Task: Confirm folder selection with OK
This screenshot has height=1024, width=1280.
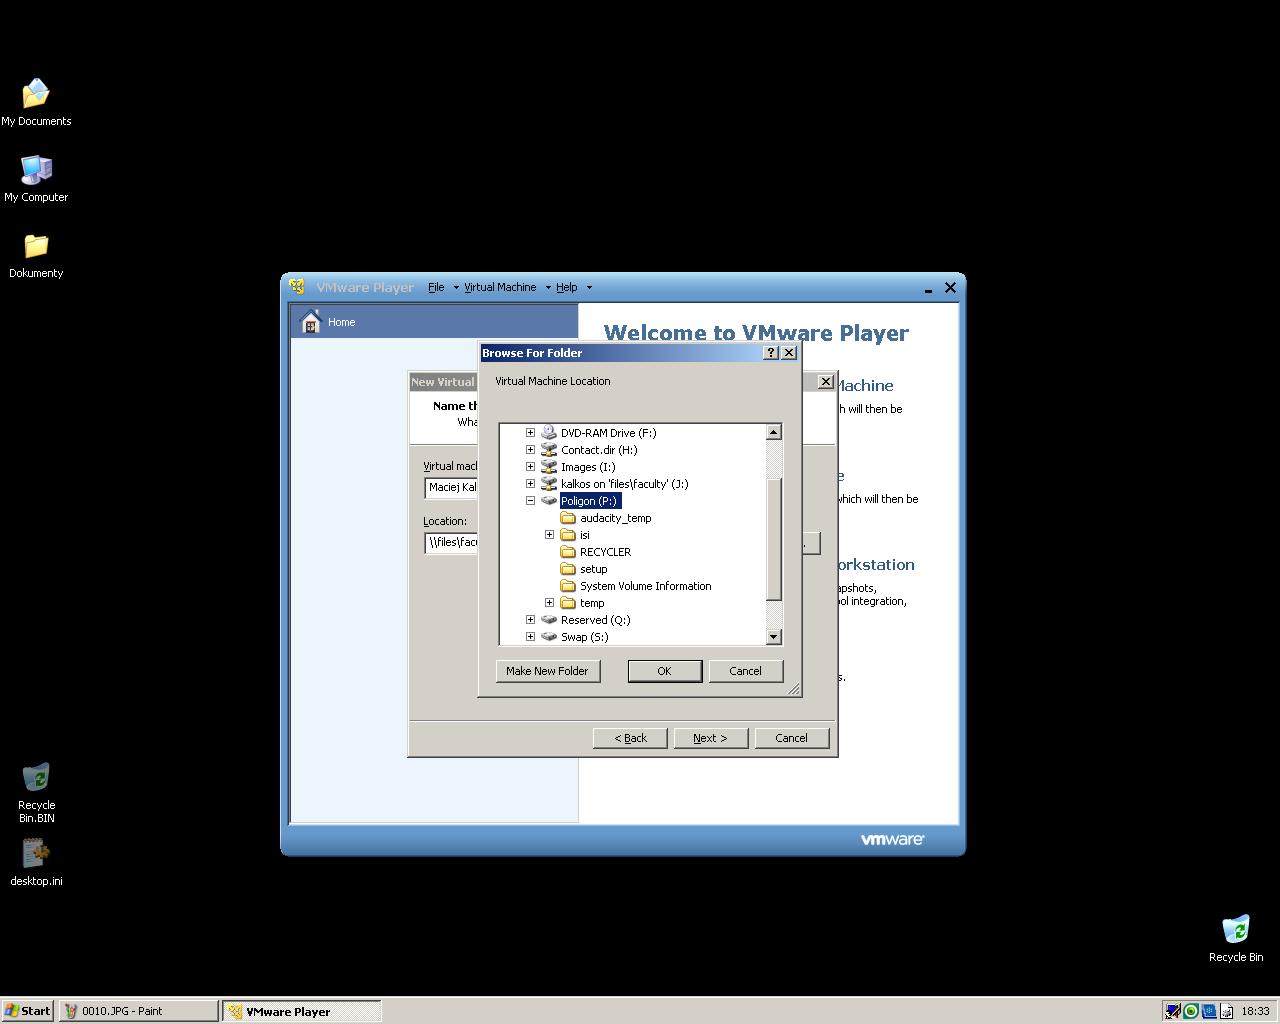Action: (x=664, y=671)
